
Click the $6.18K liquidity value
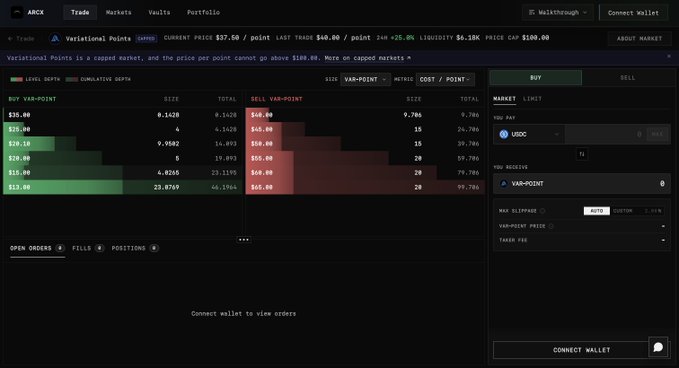pyautogui.click(x=468, y=38)
